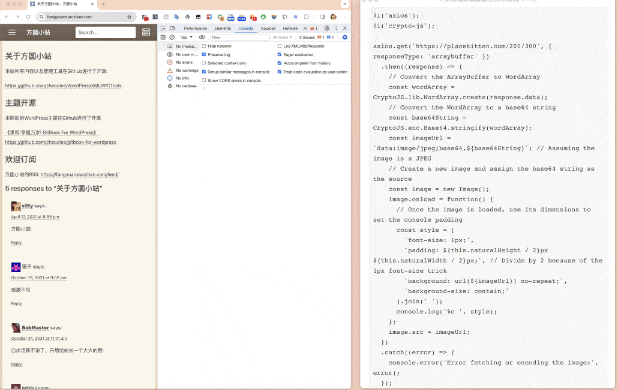Go back using browser back arrow

point(7,17)
